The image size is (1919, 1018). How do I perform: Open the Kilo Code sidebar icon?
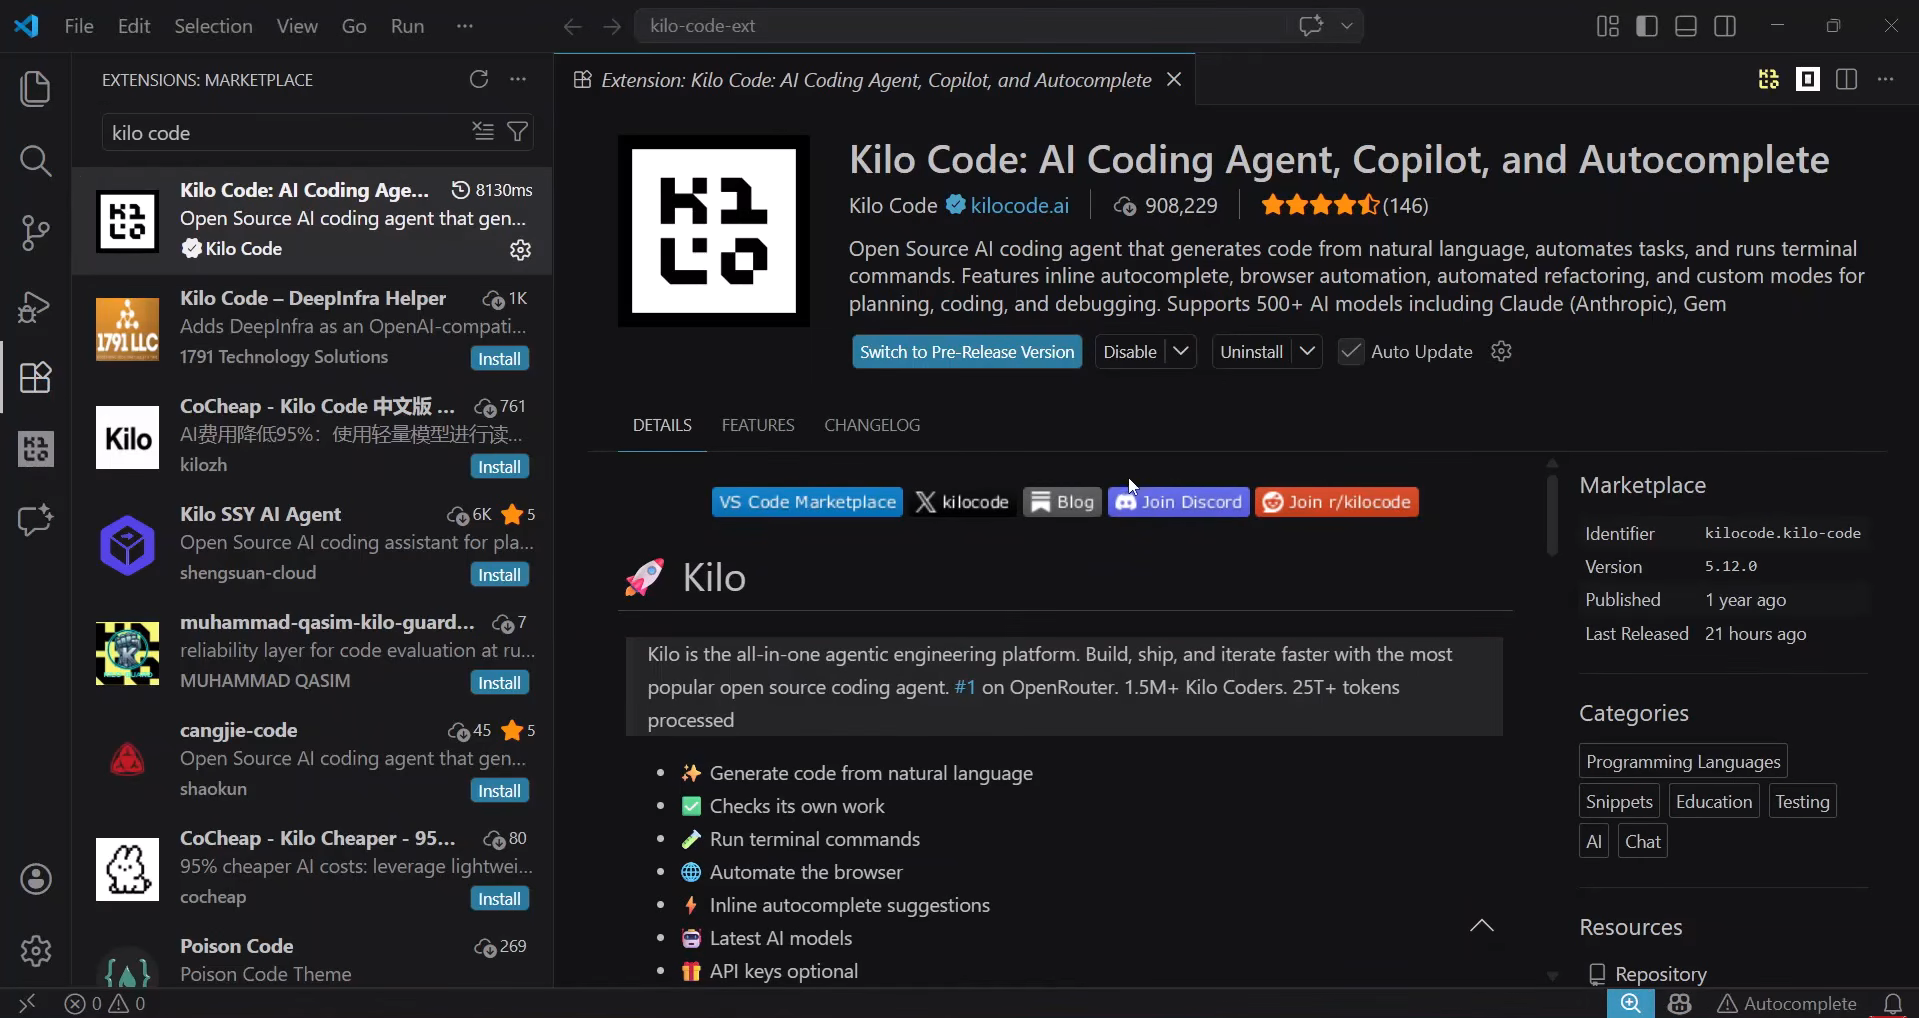tap(36, 449)
